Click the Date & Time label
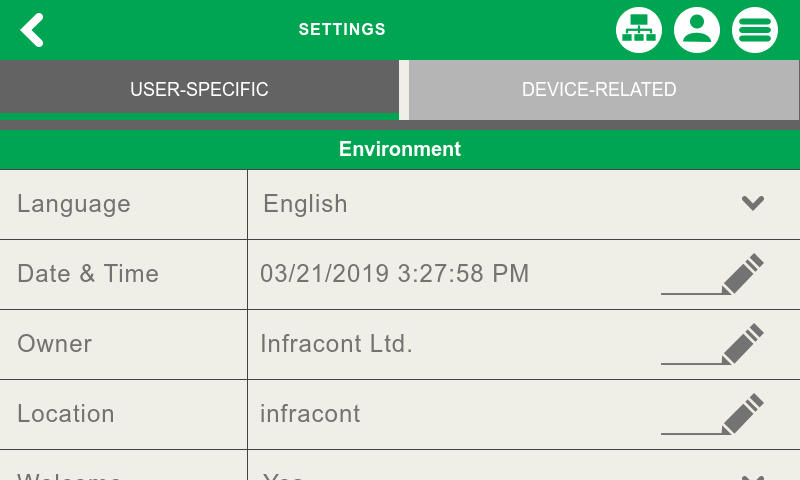 tap(88, 274)
